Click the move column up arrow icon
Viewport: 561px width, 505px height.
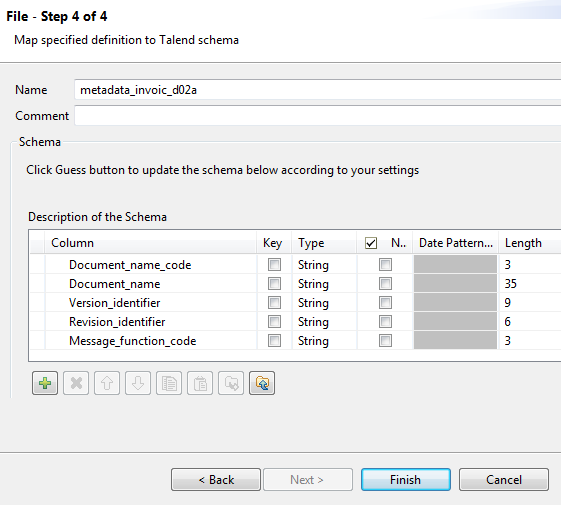point(107,383)
